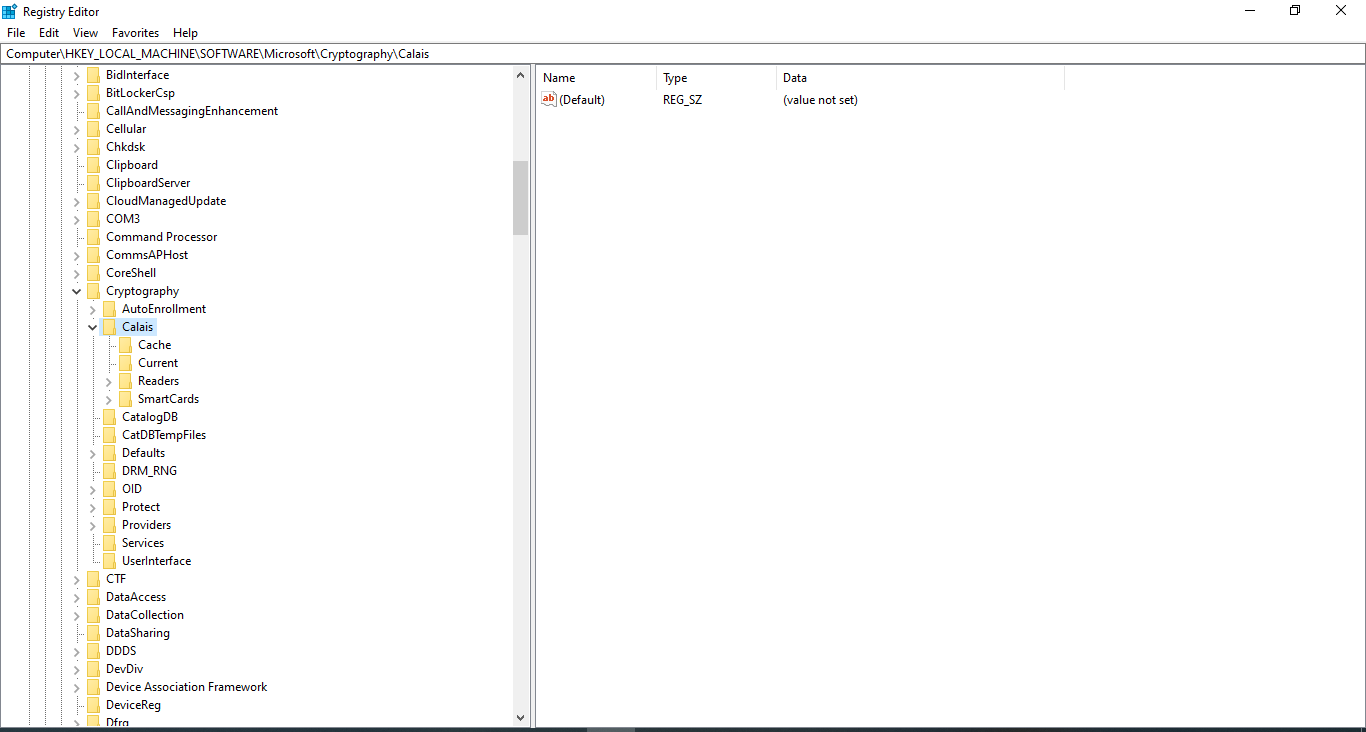Select the DDDS key
The height and width of the screenshot is (732, 1366).
[121, 651]
